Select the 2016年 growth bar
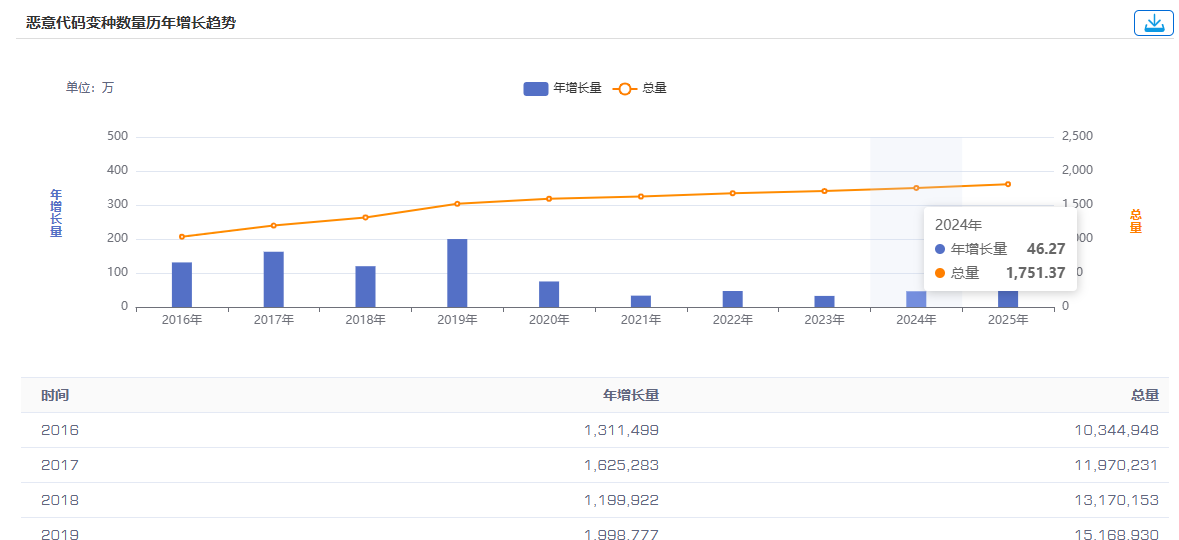The width and height of the screenshot is (1179, 540). pos(182,284)
